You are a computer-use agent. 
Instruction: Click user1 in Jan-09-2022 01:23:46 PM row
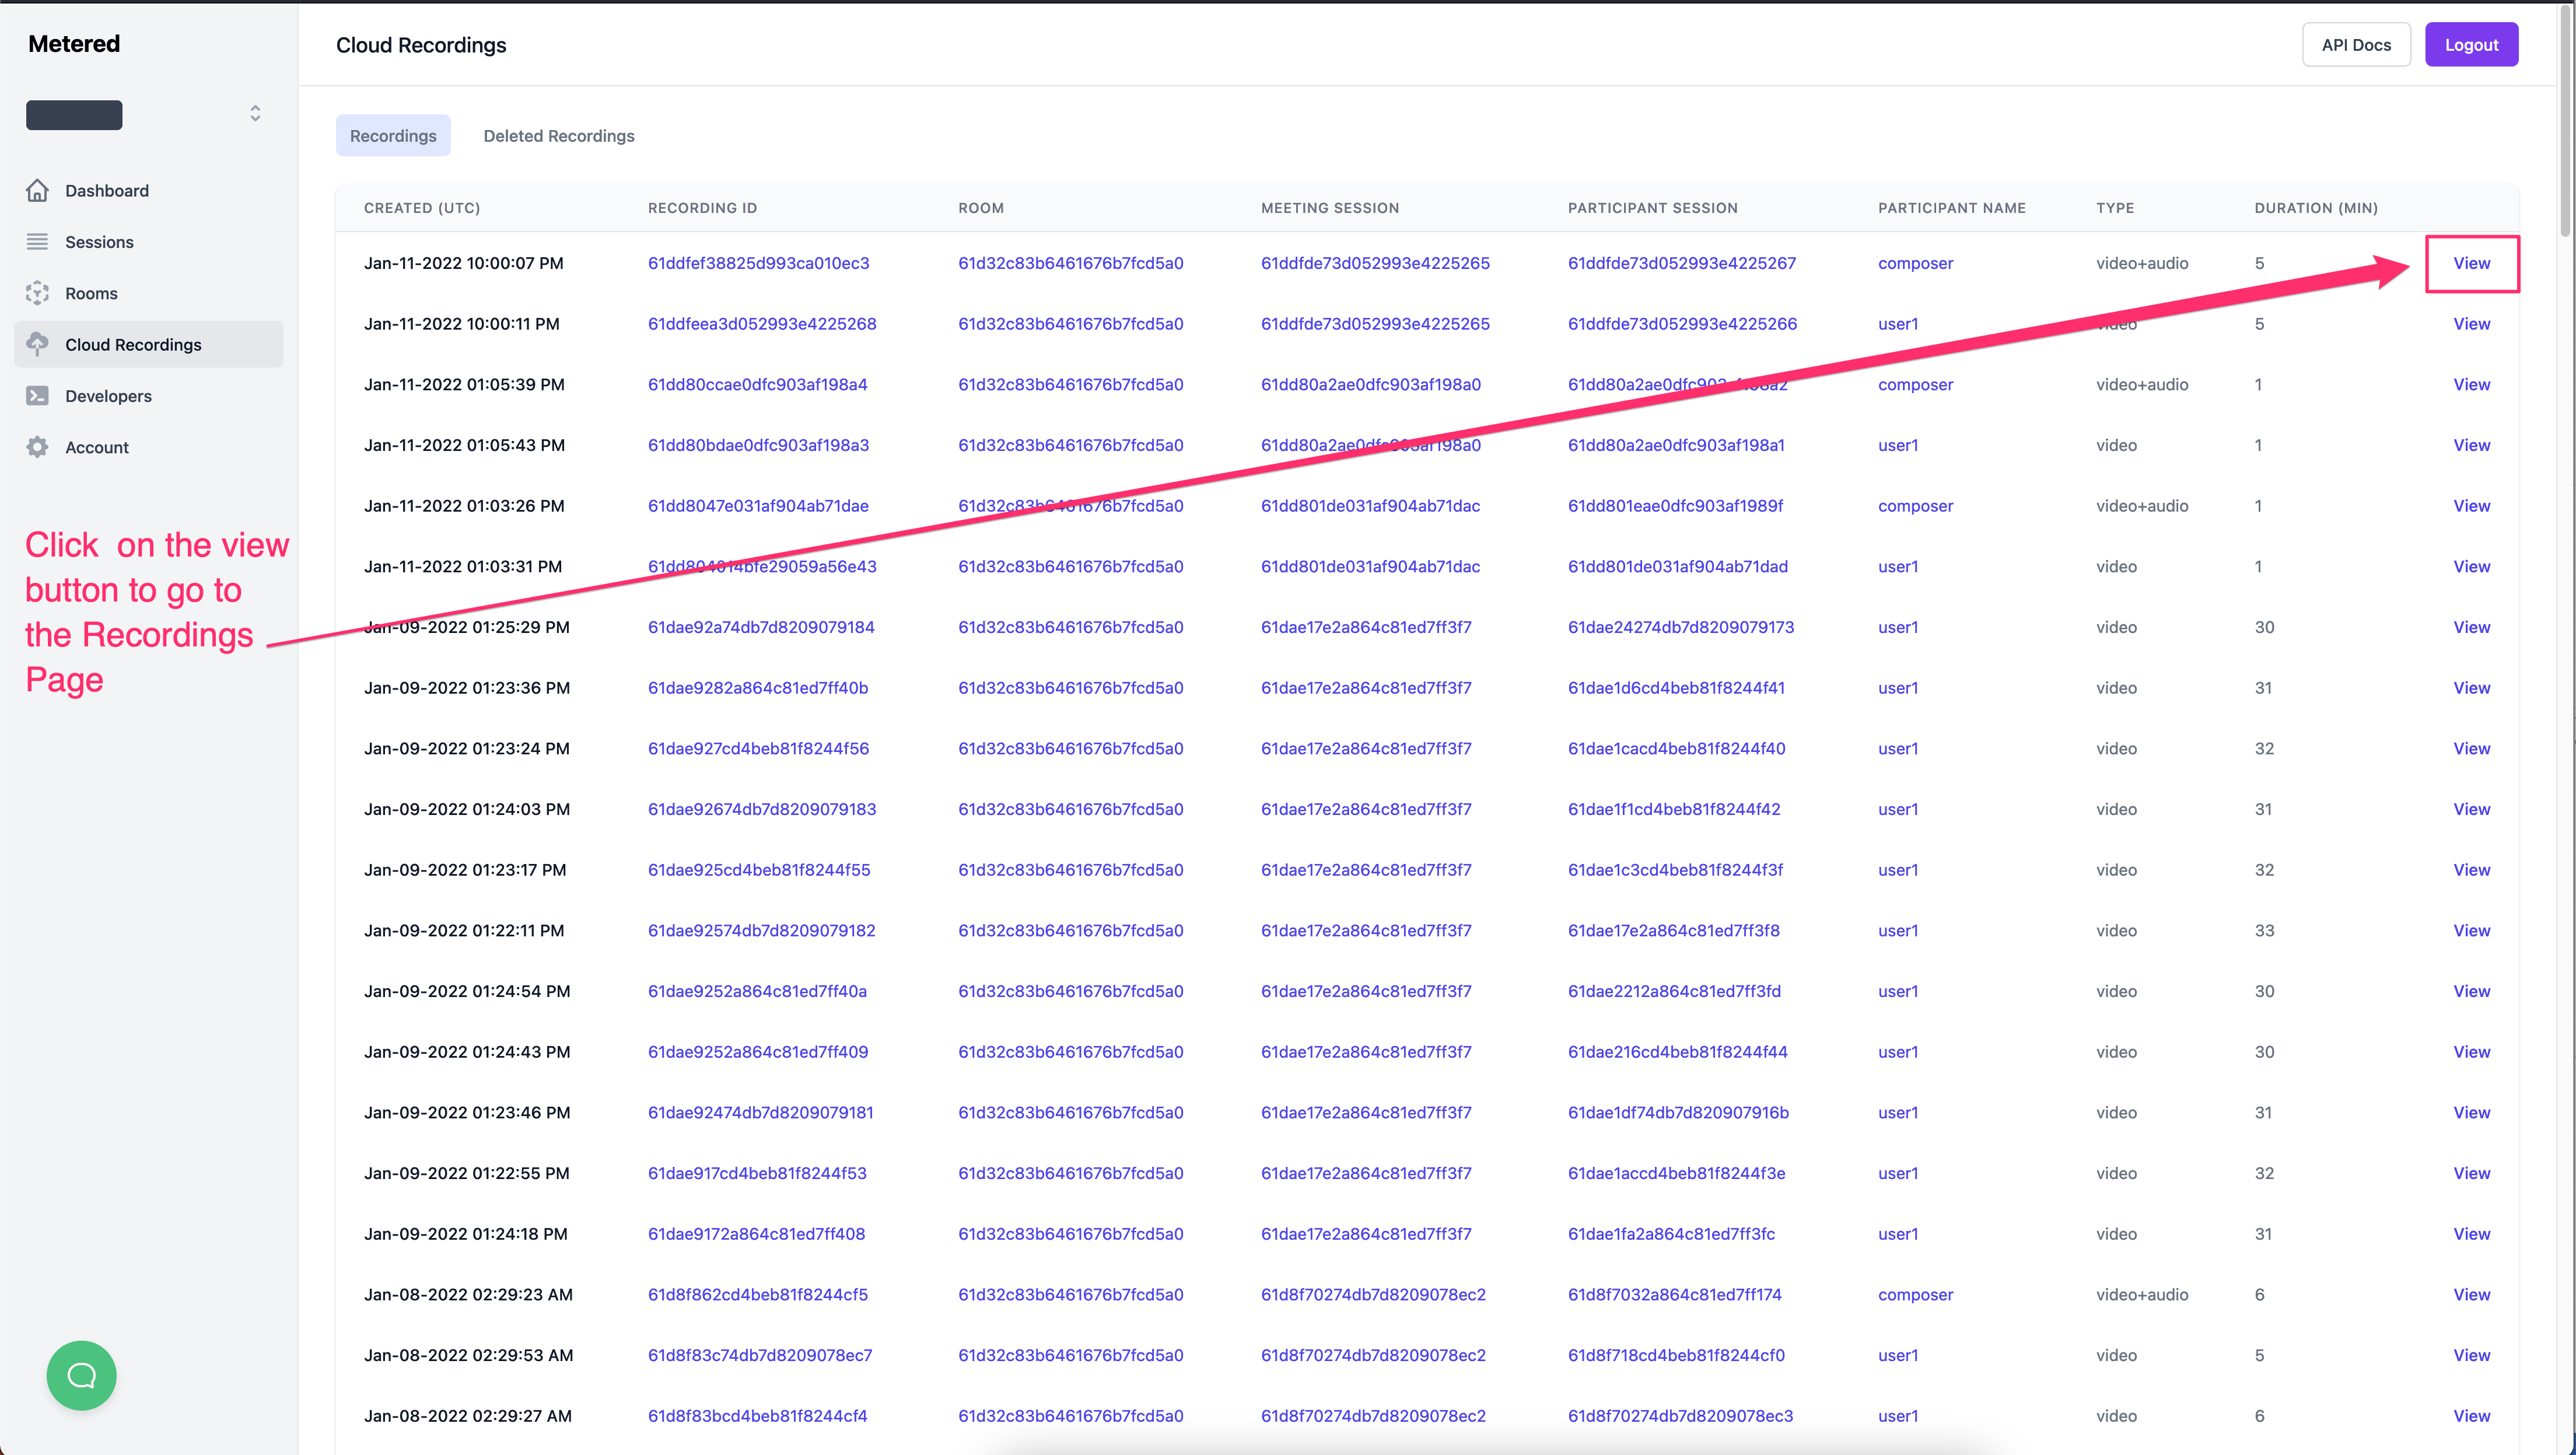tap(1898, 1112)
